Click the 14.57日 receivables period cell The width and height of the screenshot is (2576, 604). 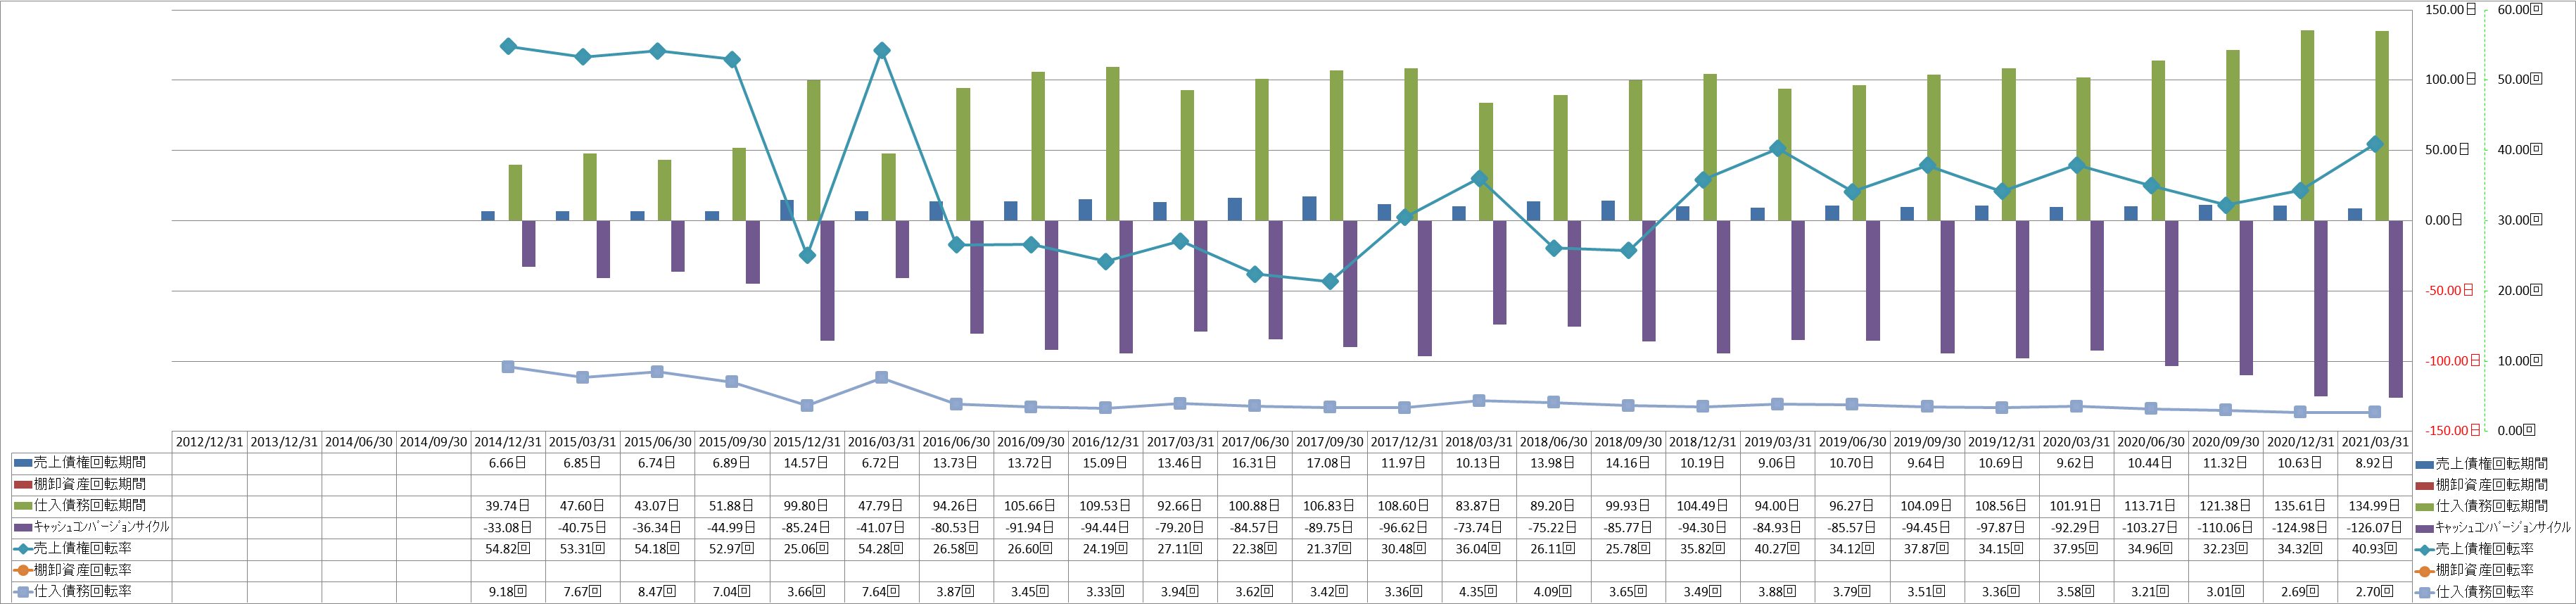807,463
